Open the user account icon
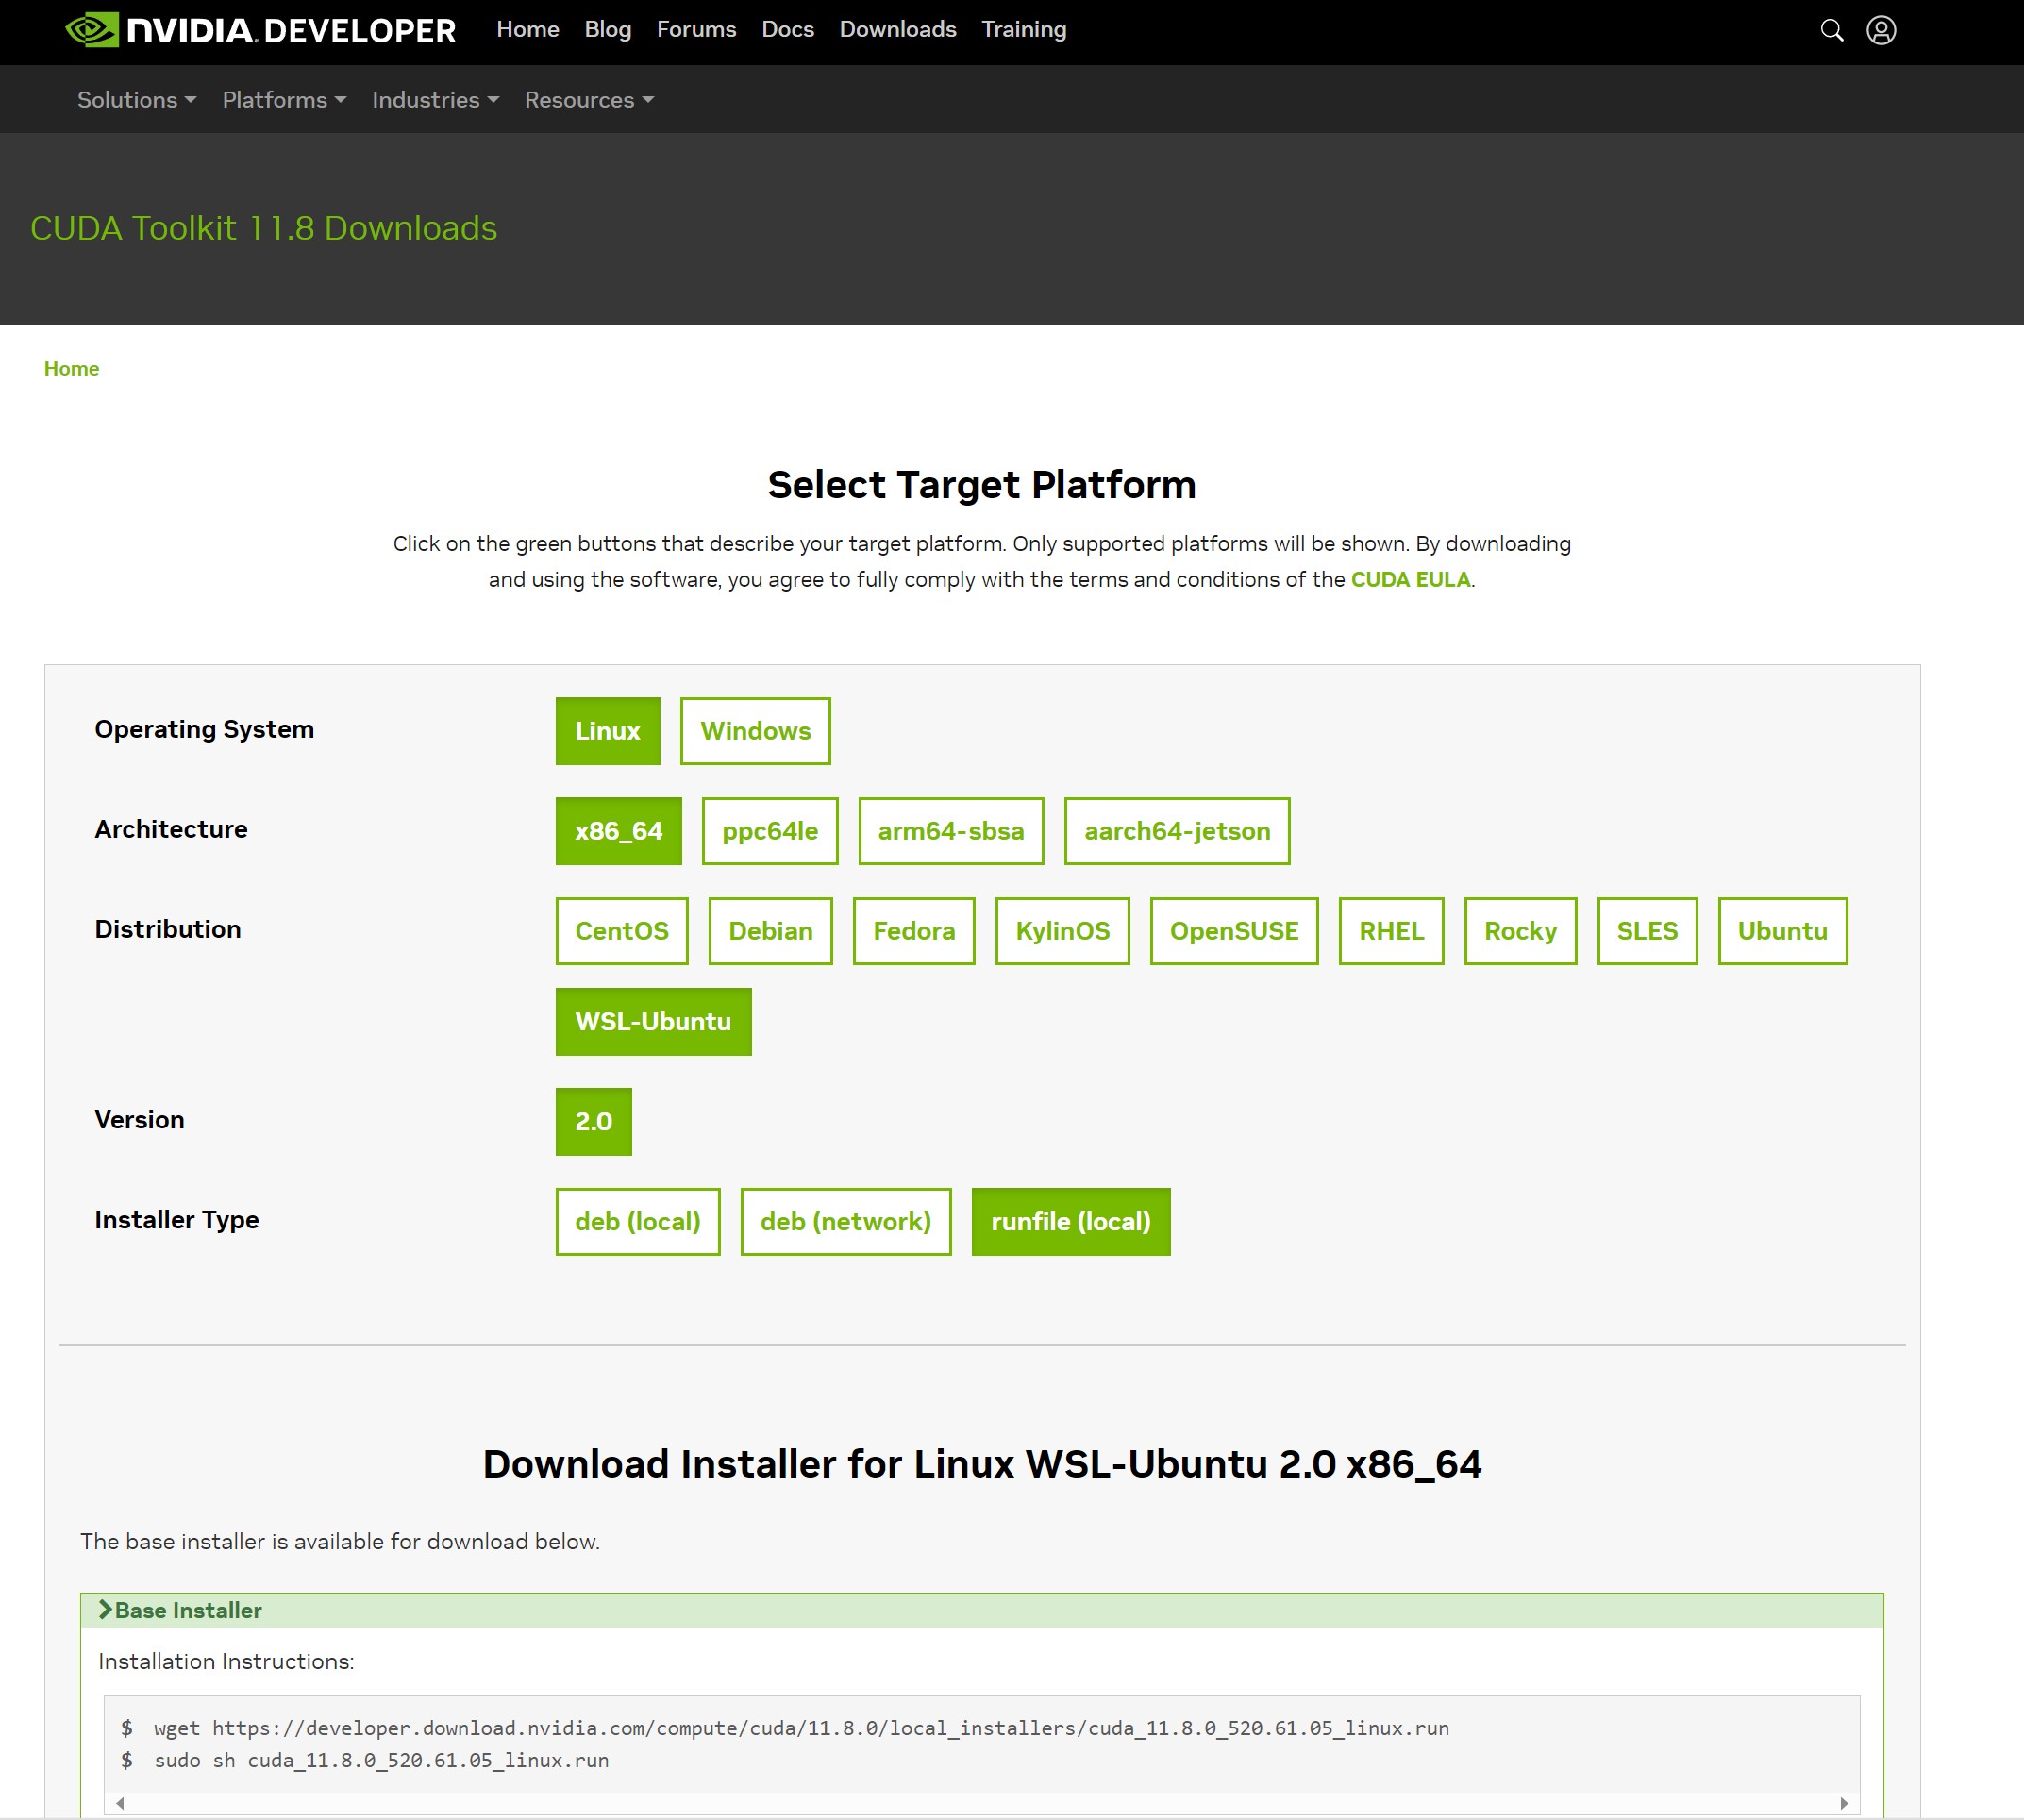2024x1820 pixels. 1881,30
